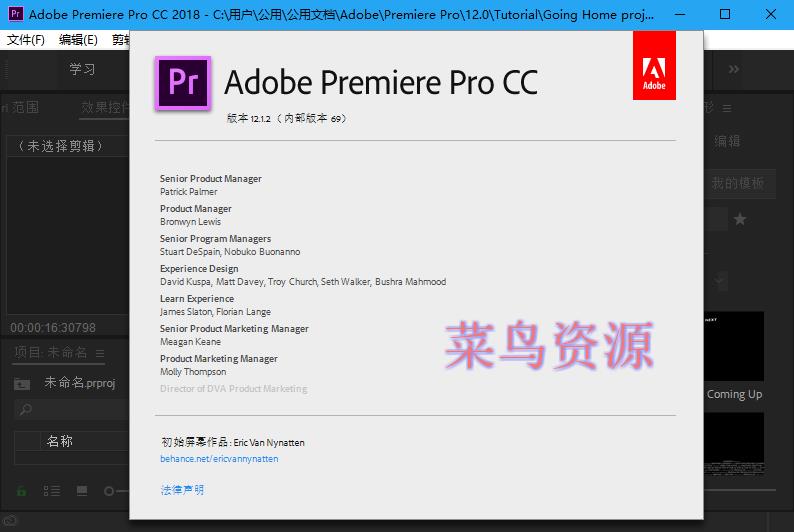Select the 项目: 未命名 panel tab
The width and height of the screenshot is (794, 532).
(51, 352)
